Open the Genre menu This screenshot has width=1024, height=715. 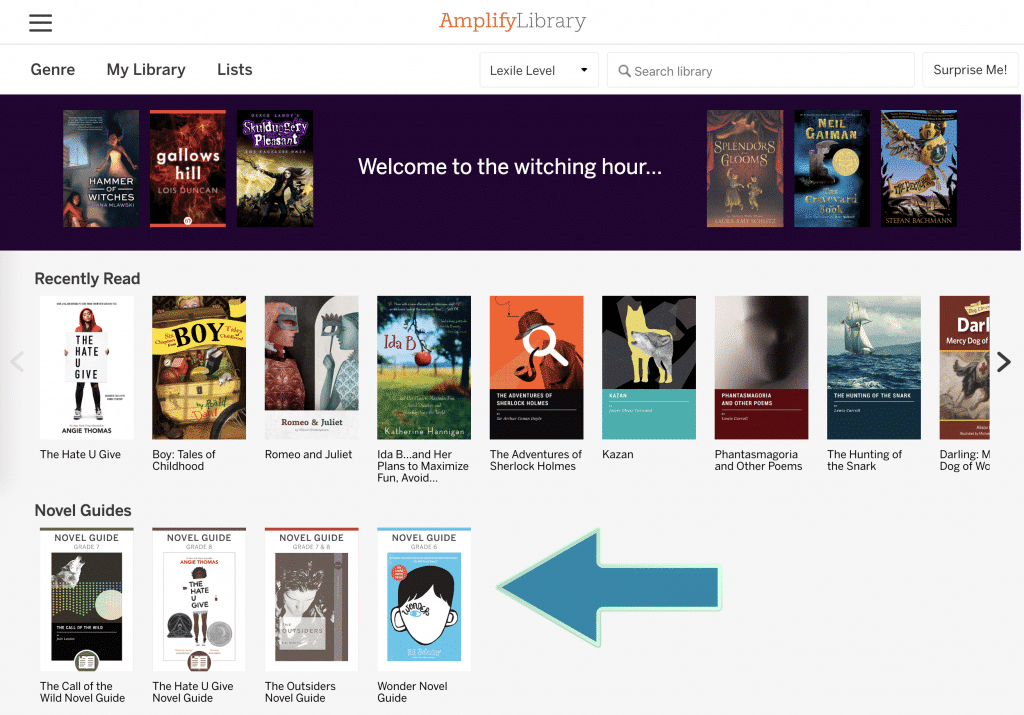pos(53,70)
